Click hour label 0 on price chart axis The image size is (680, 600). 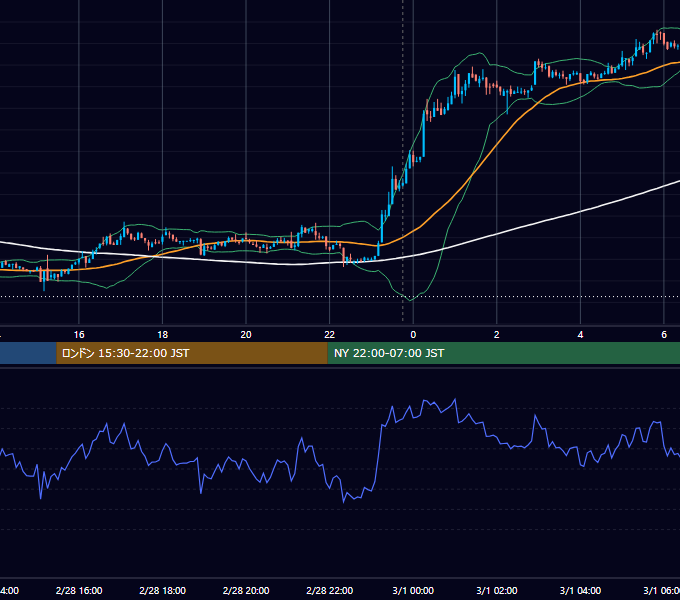[x=413, y=335]
